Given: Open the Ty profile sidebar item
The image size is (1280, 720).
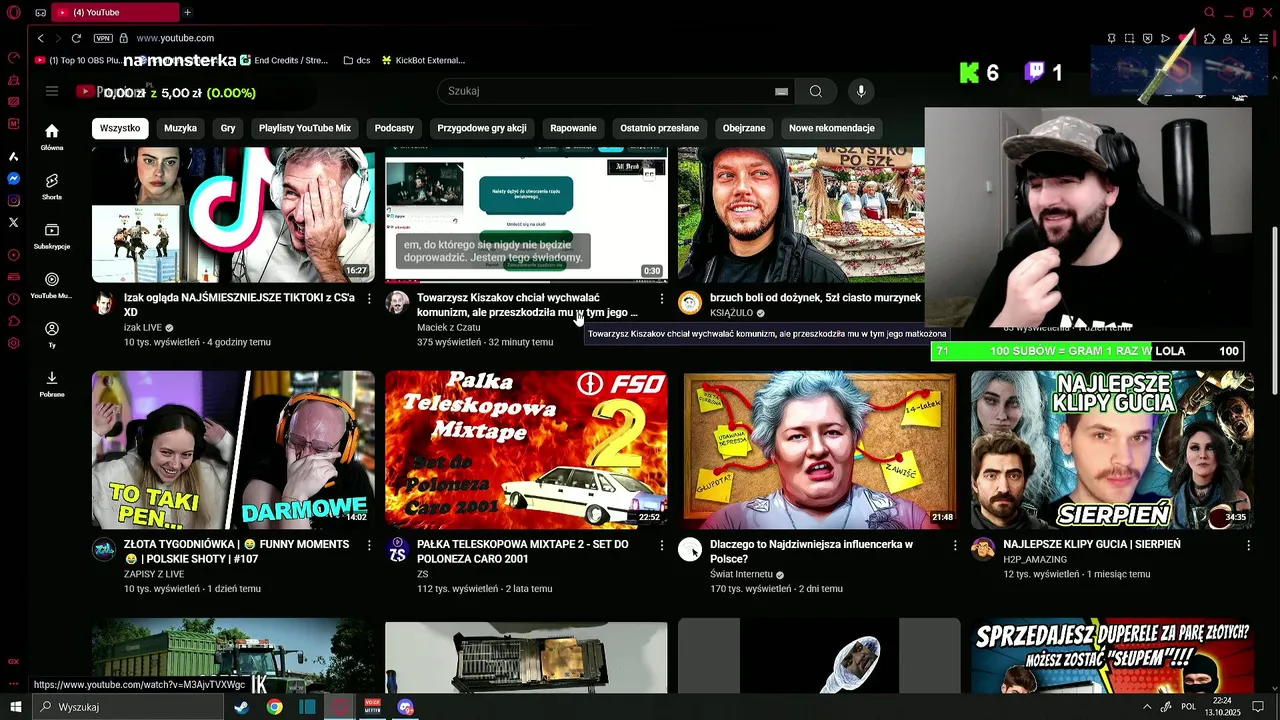Looking at the screenshot, I should tap(52, 334).
